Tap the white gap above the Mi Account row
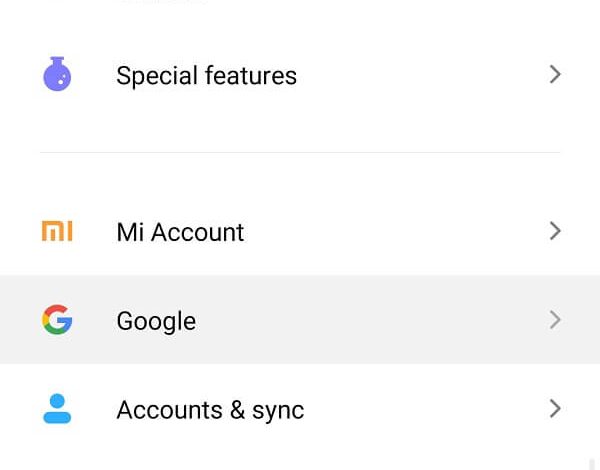The height and width of the screenshot is (470, 600). pos(300,172)
